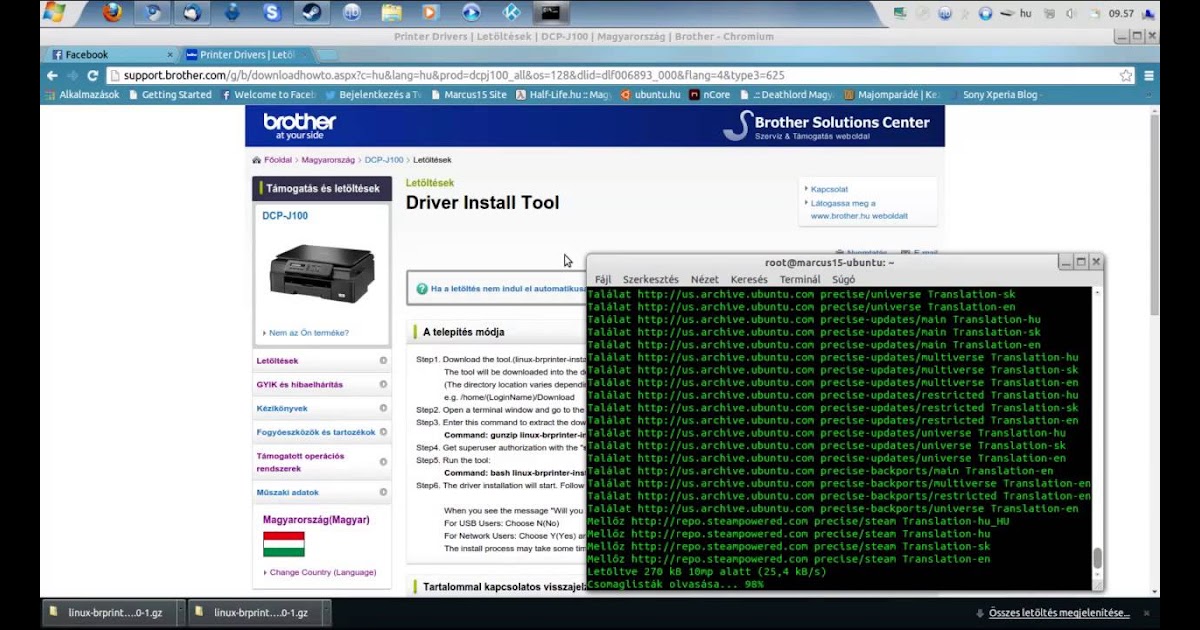Open the Chromium hamburger menu
This screenshot has height=630, width=1200.
pyautogui.click(x=1149, y=75)
